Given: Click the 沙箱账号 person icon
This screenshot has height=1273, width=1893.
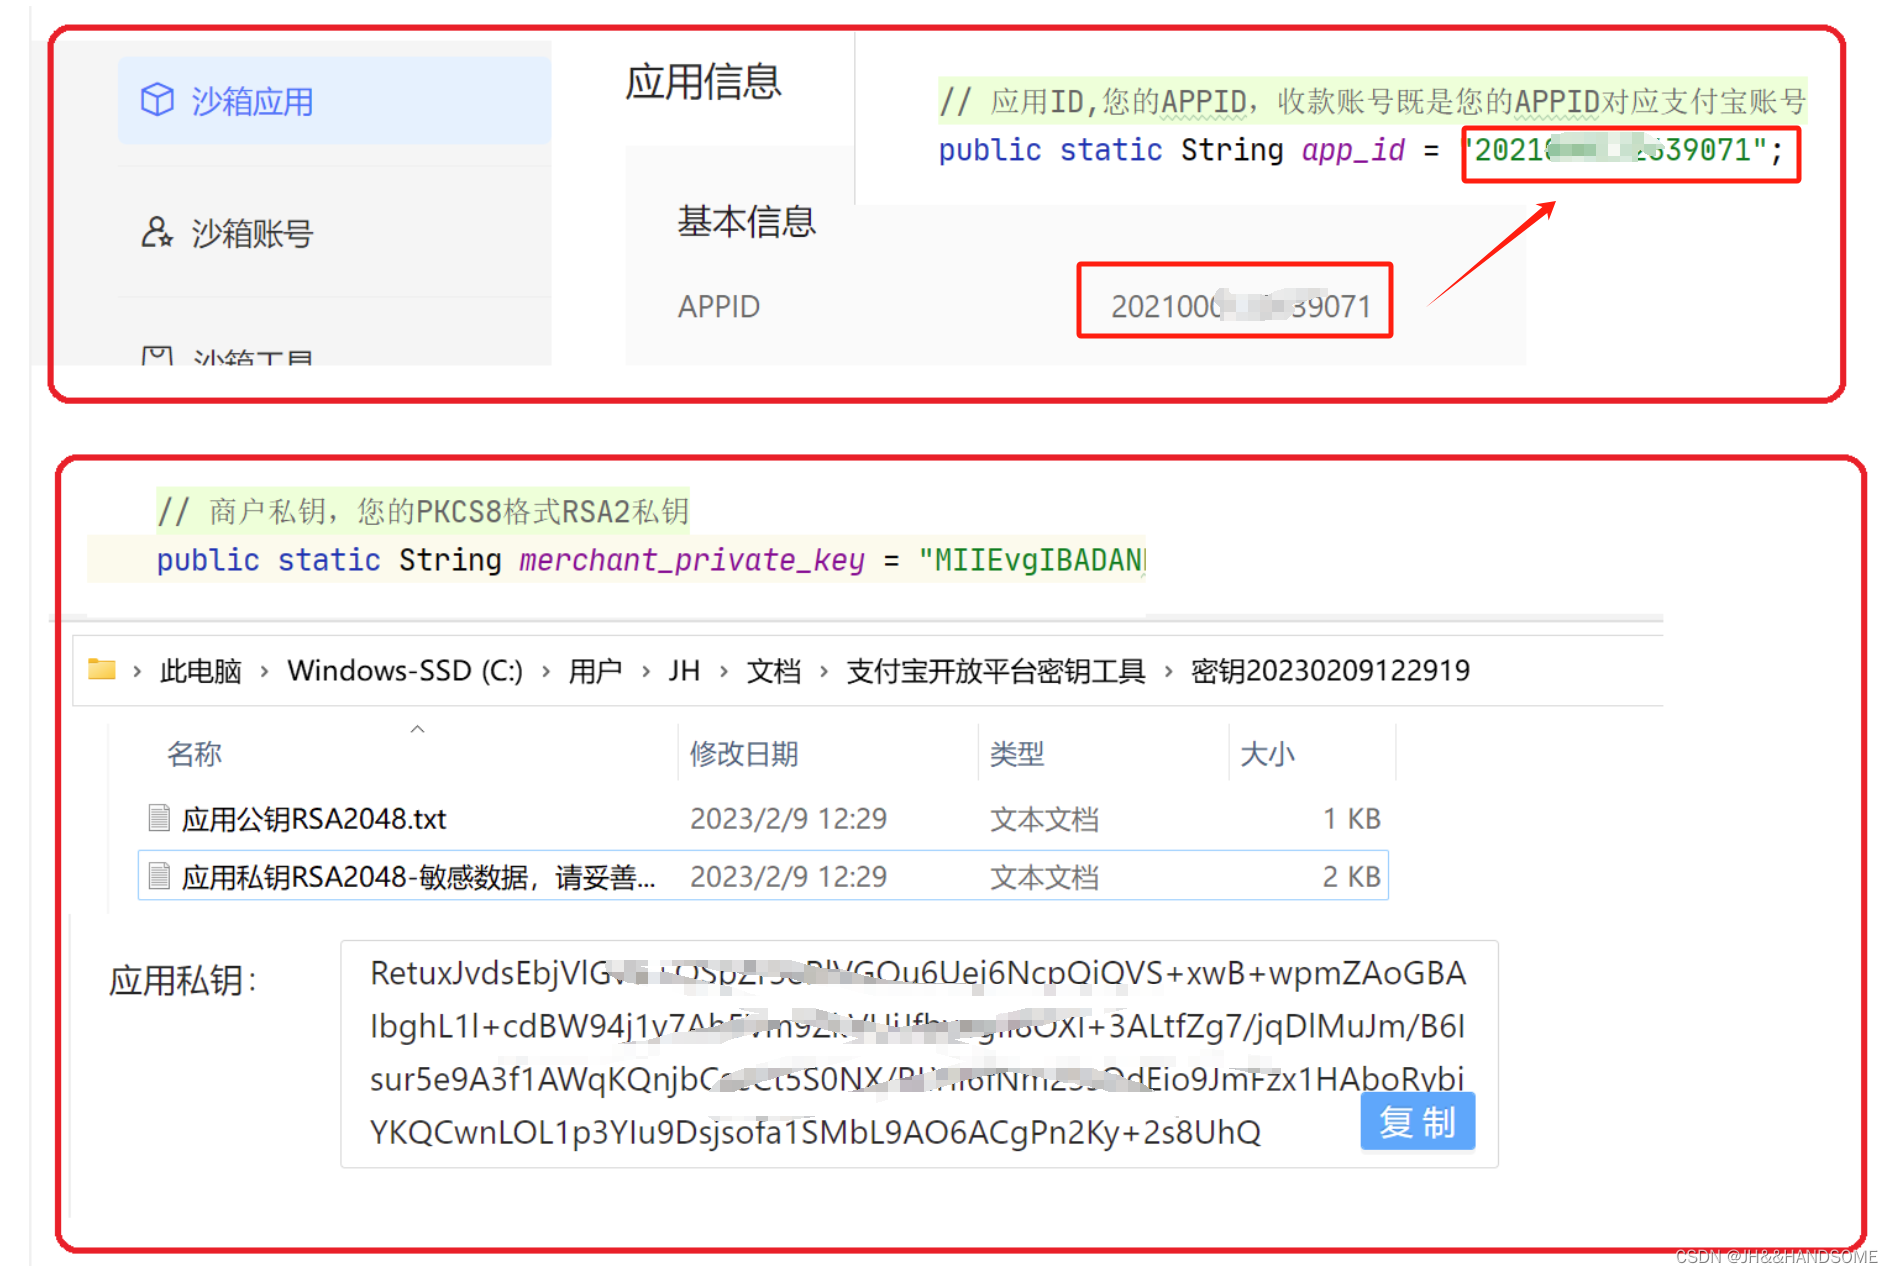Looking at the screenshot, I should (x=157, y=232).
